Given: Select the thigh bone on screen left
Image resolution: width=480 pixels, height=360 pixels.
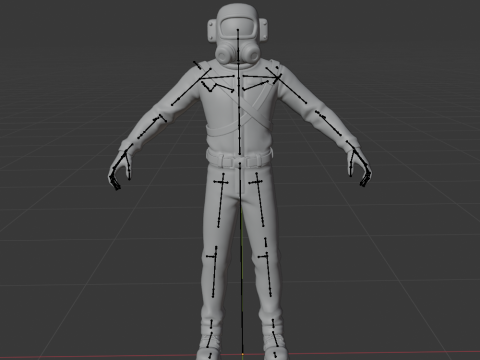Looking at the screenshot, I should [x=221, y=200].
